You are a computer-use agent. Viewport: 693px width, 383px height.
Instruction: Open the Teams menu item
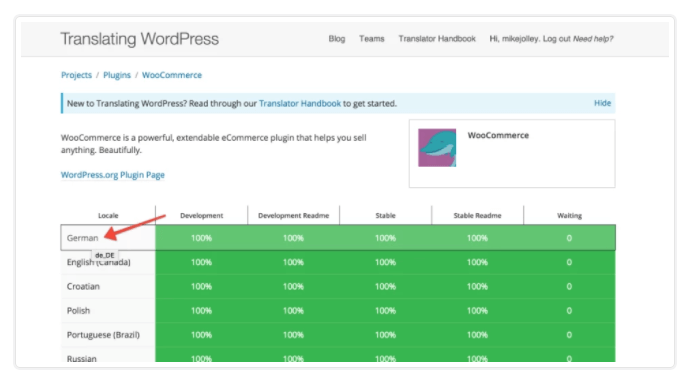pyautogui.click(x=371, y=39)
